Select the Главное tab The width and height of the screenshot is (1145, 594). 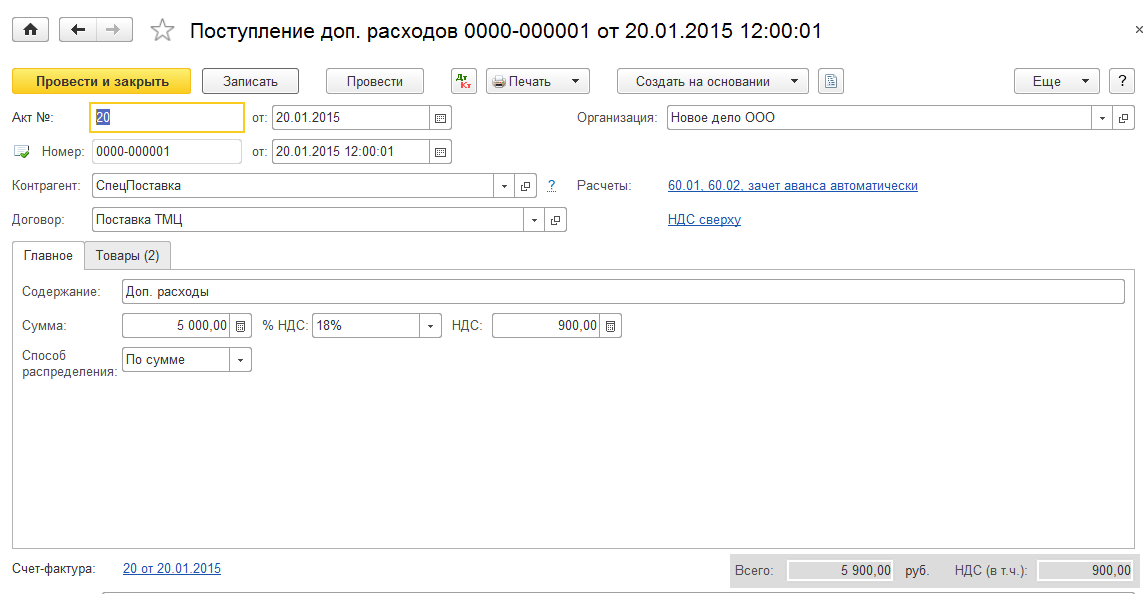tap(48, 256)
